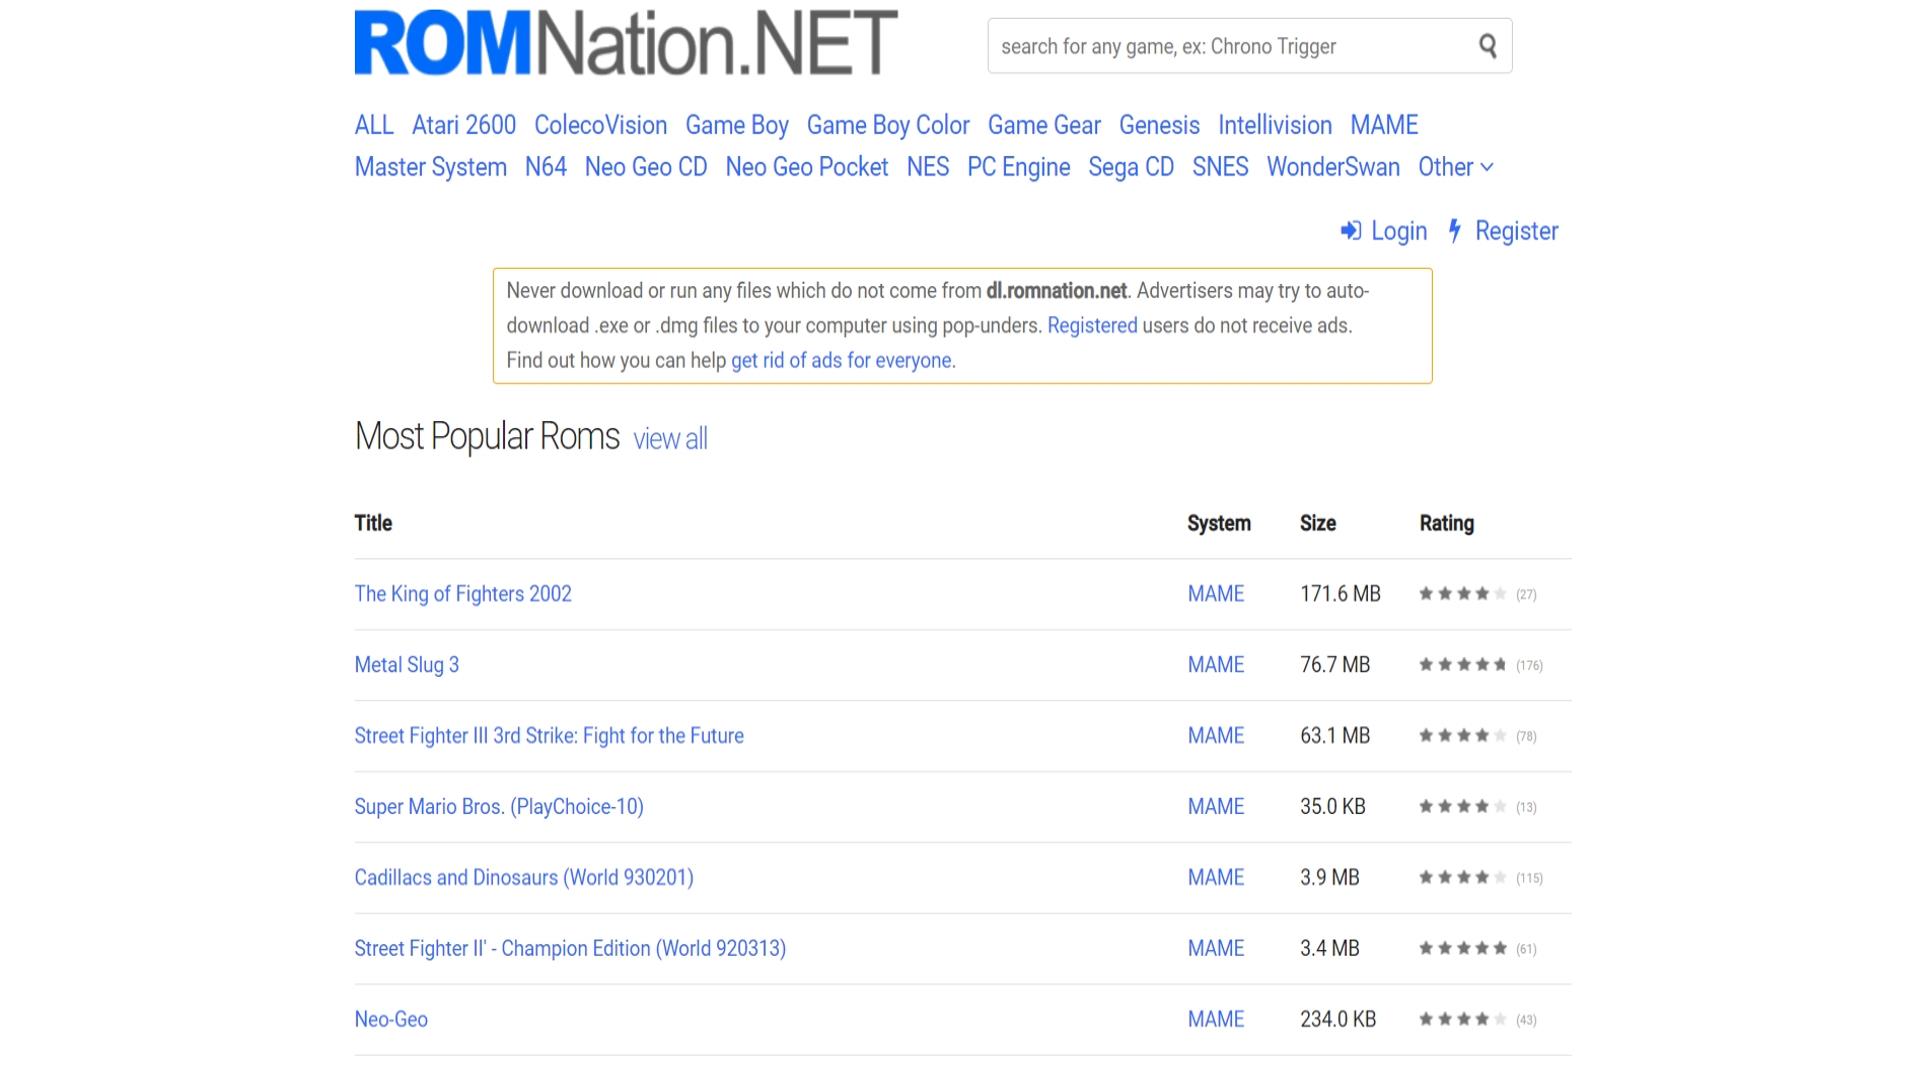Screen dimensions: 1920x1080
Task: Click MAME system in Street Fighter III row
Action: click(x=1215, y=736)
